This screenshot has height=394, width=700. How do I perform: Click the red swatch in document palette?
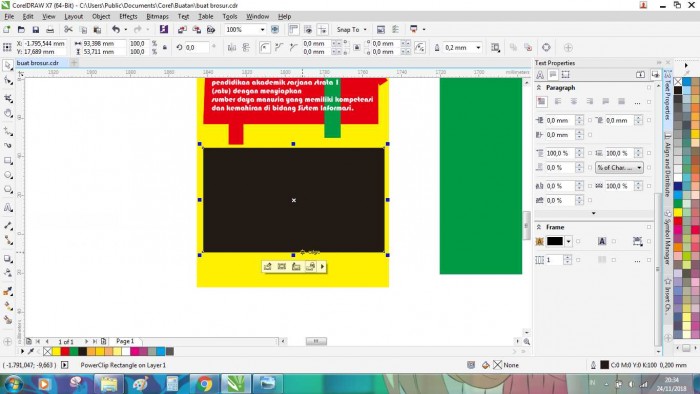pos(65,352)
